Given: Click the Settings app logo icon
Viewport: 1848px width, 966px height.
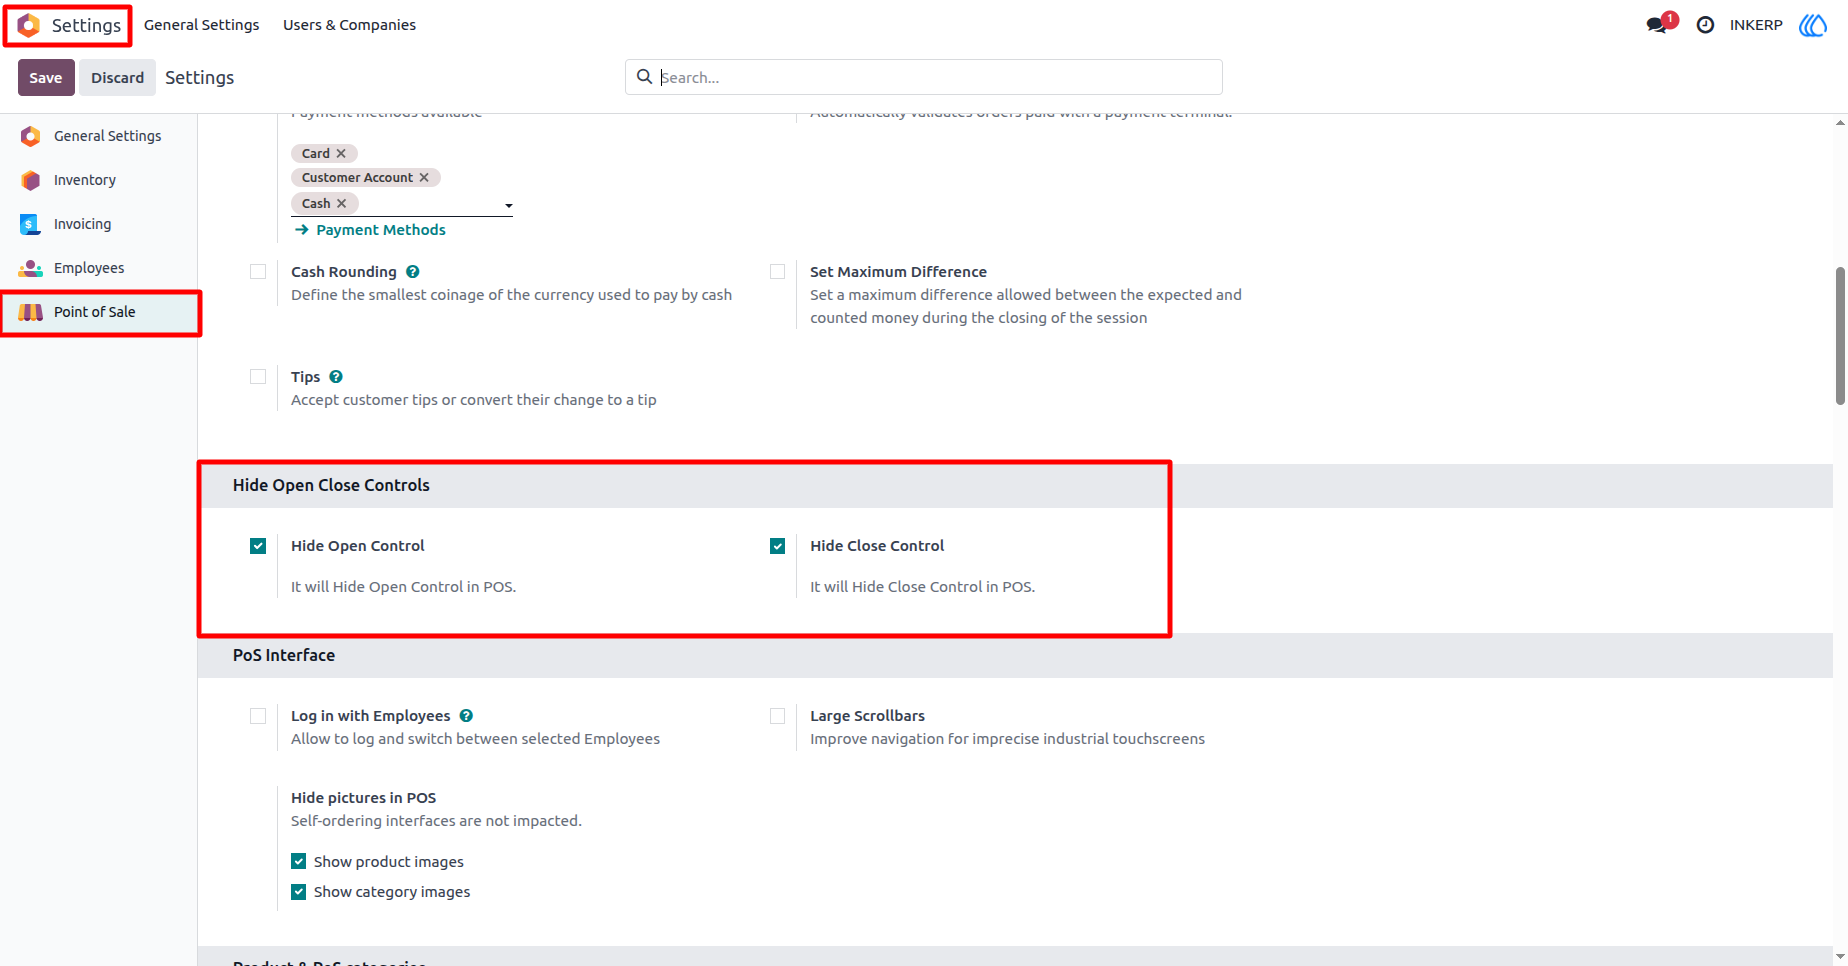Looking at the screenshot, I should (x=29, y=25).
